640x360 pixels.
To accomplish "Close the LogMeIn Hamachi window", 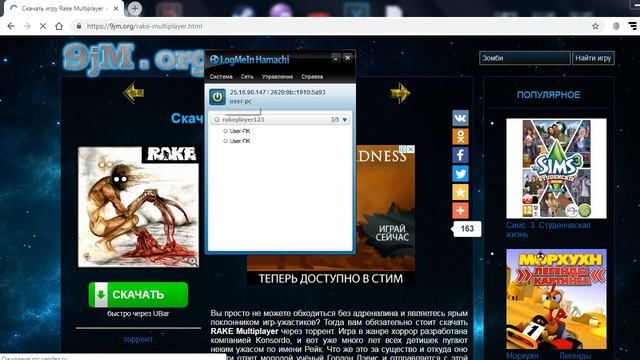I will coord(348,58).
